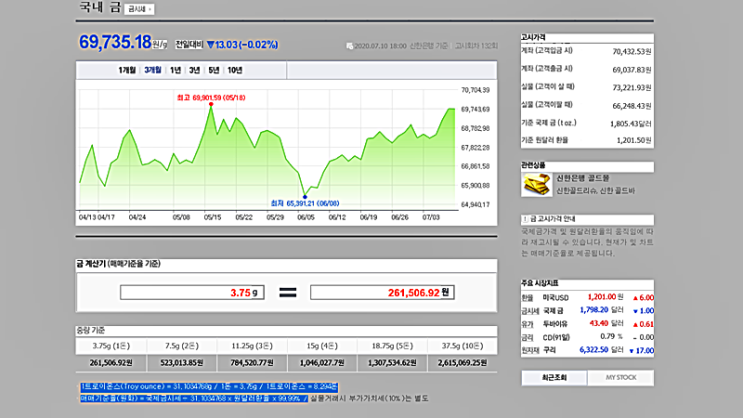Click the info icon beside 금 고시가격 안내
This screenshot has width=743, height=418.
[x=525, y=219]
